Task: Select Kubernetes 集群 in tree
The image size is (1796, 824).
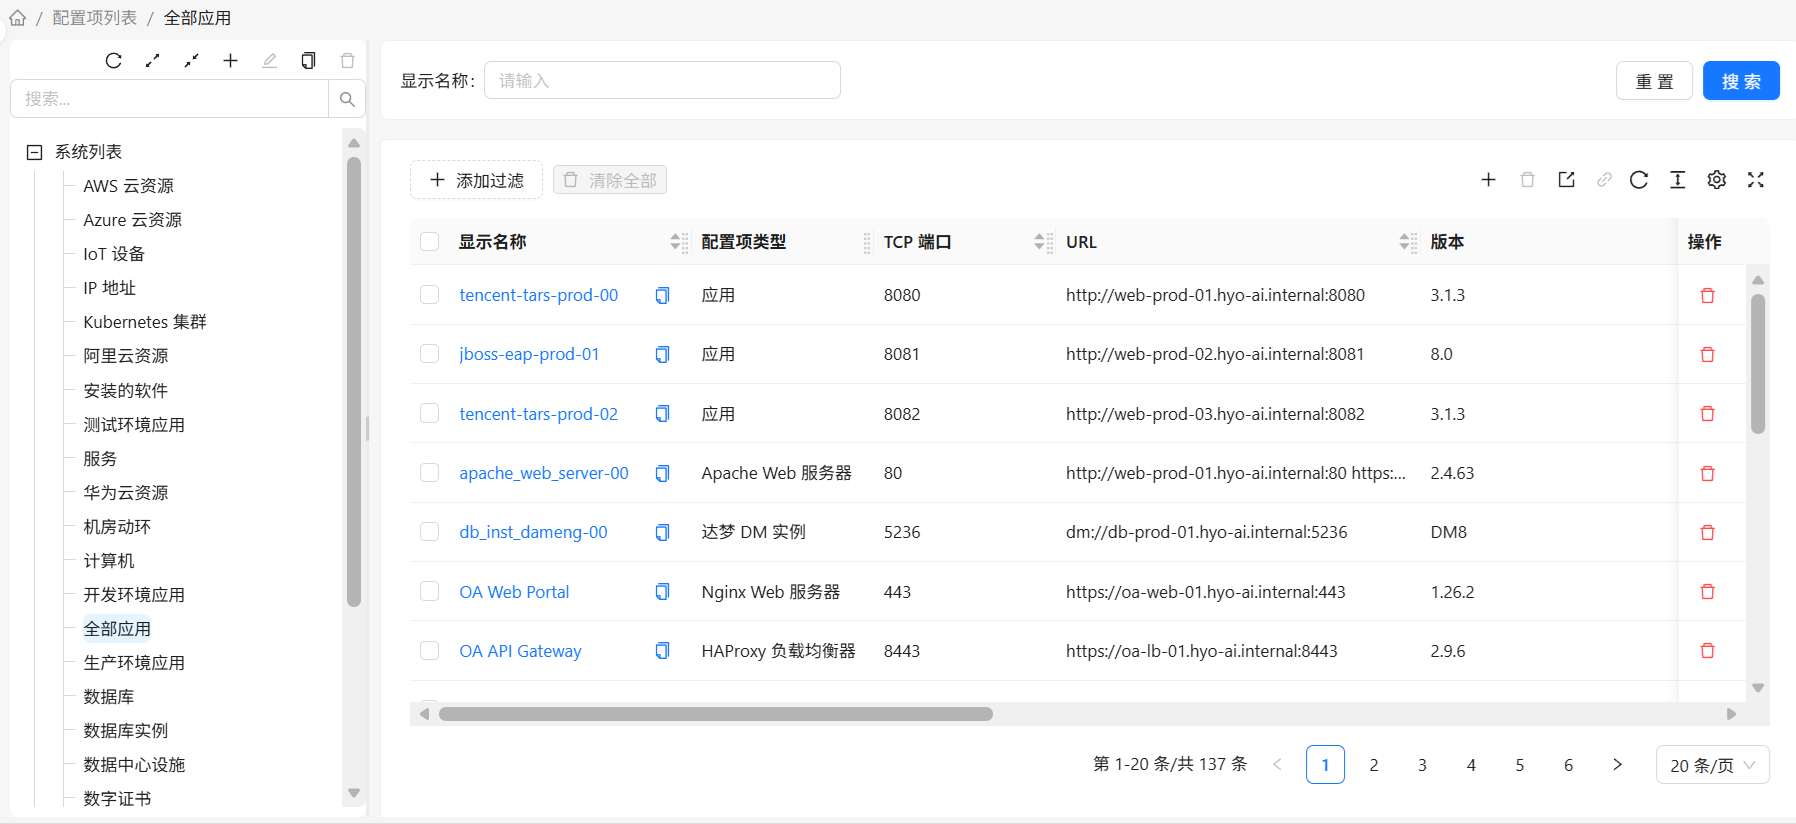Action: pos(145,322)
